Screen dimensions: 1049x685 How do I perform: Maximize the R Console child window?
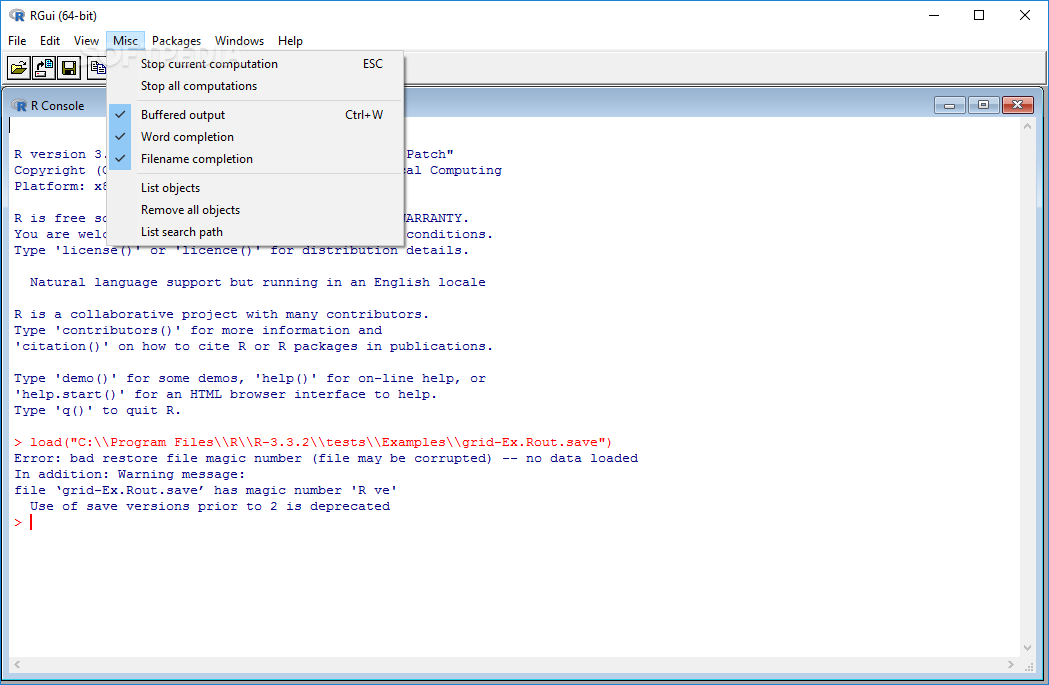pyautogui.click(x=983, y=105)
